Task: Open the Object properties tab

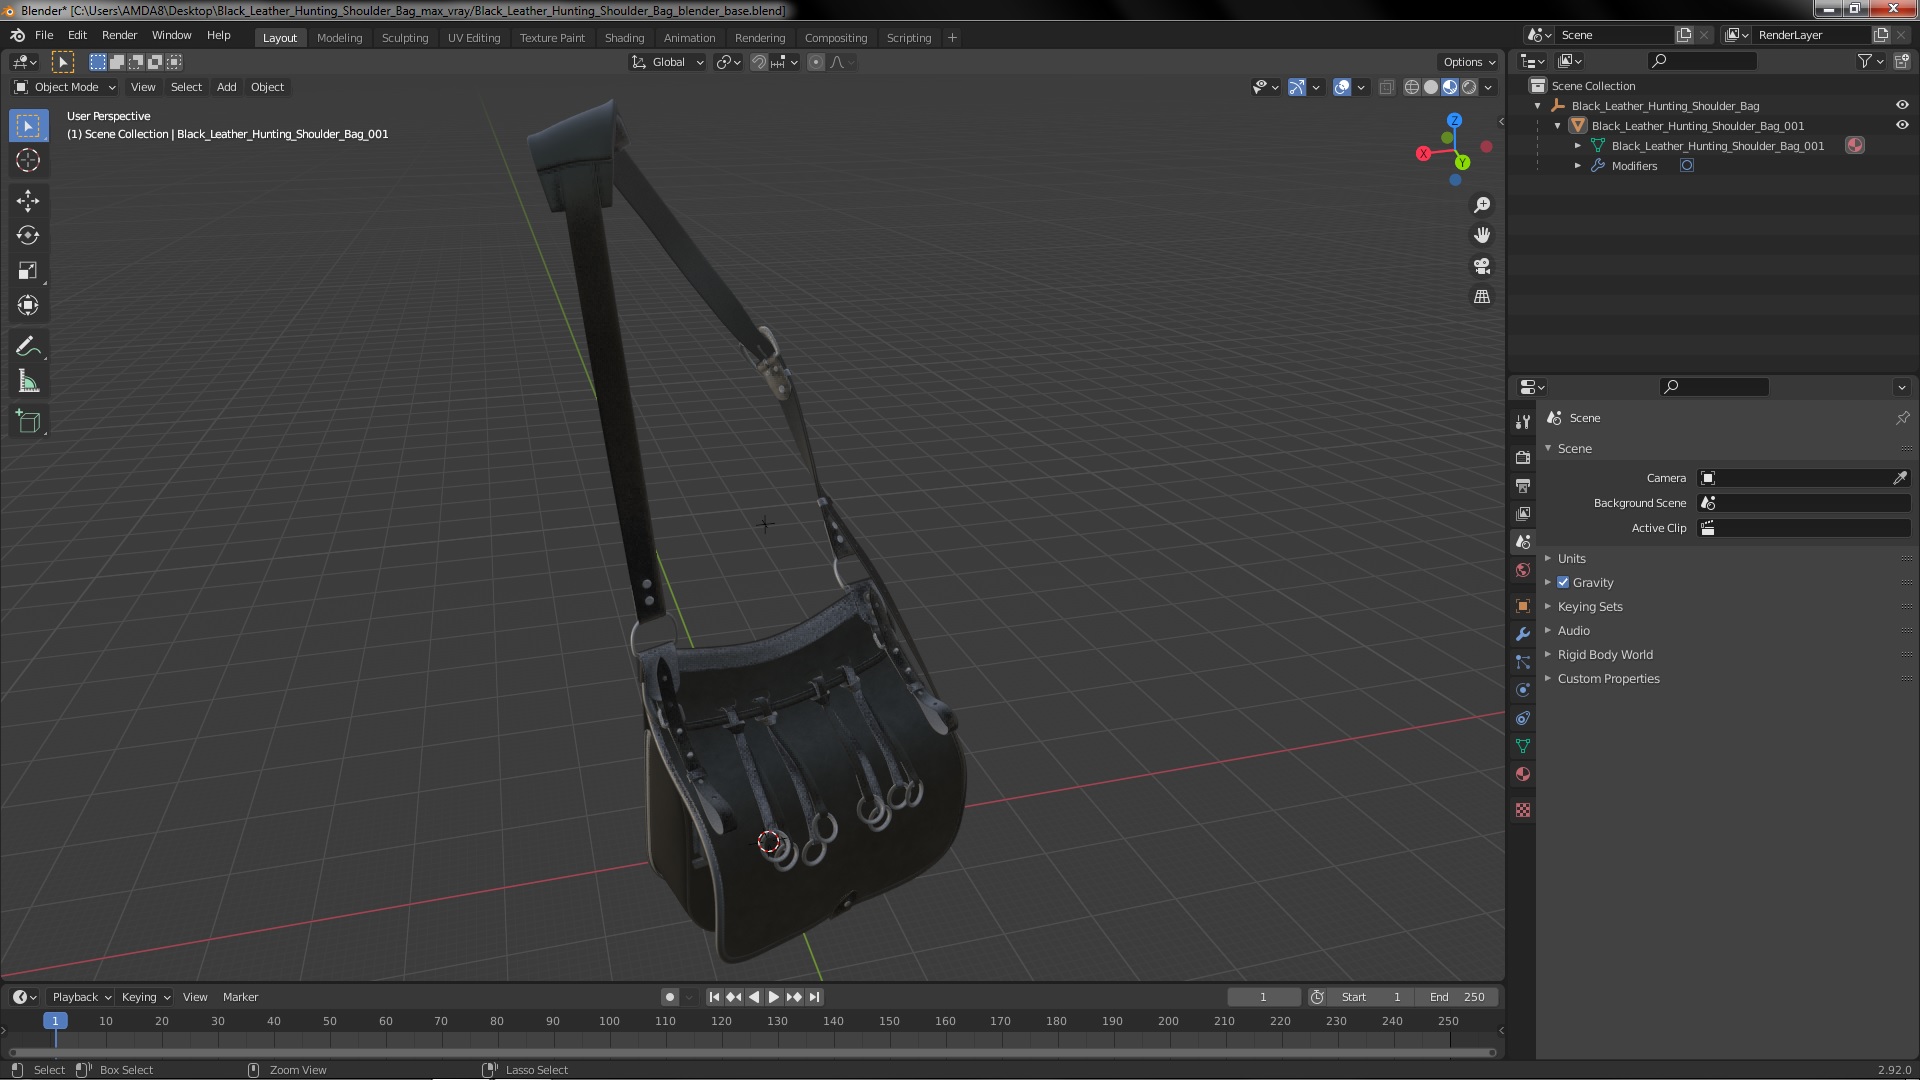Action: tap(1523, 606)
